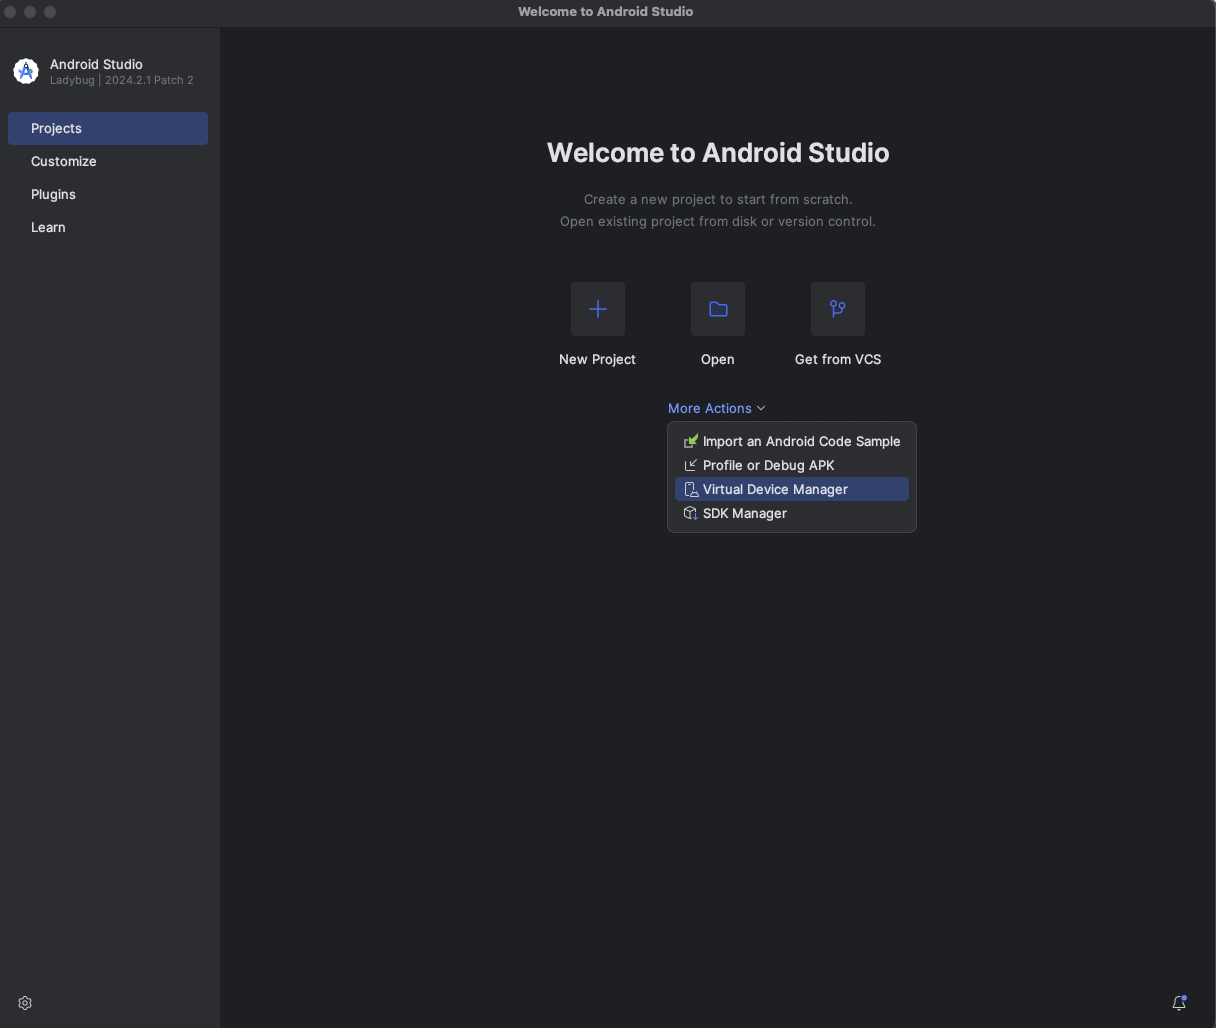Click the Open folder icon
The width and height of the screenshot is (1216, 1028).
pyautogui.click(x=717, y=309)
